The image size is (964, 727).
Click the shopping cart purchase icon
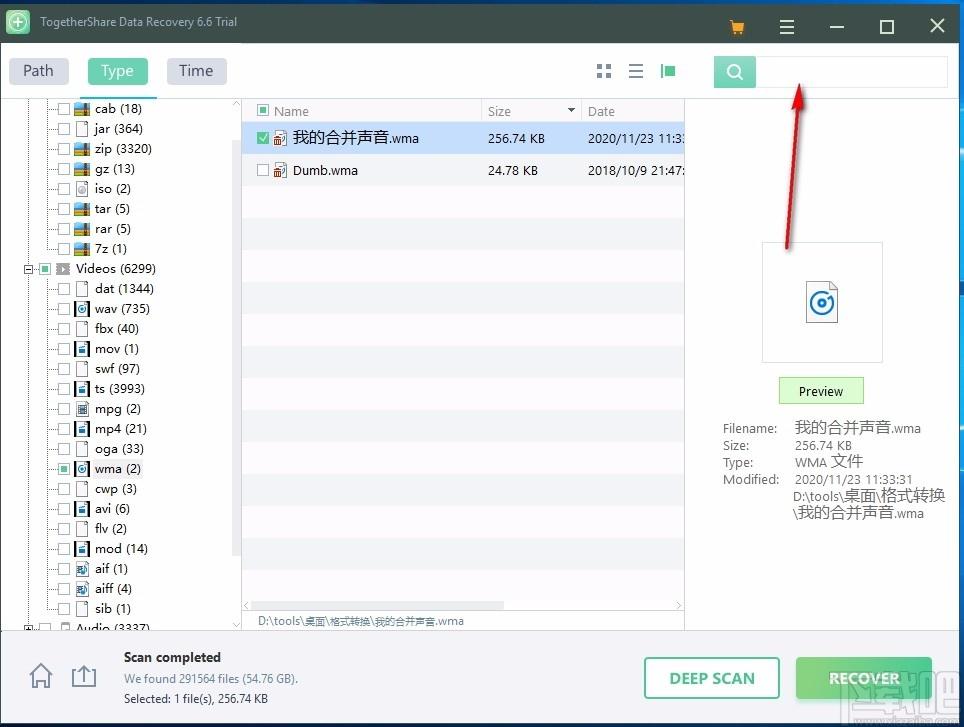pyautogui.click(x=737, y=27)
